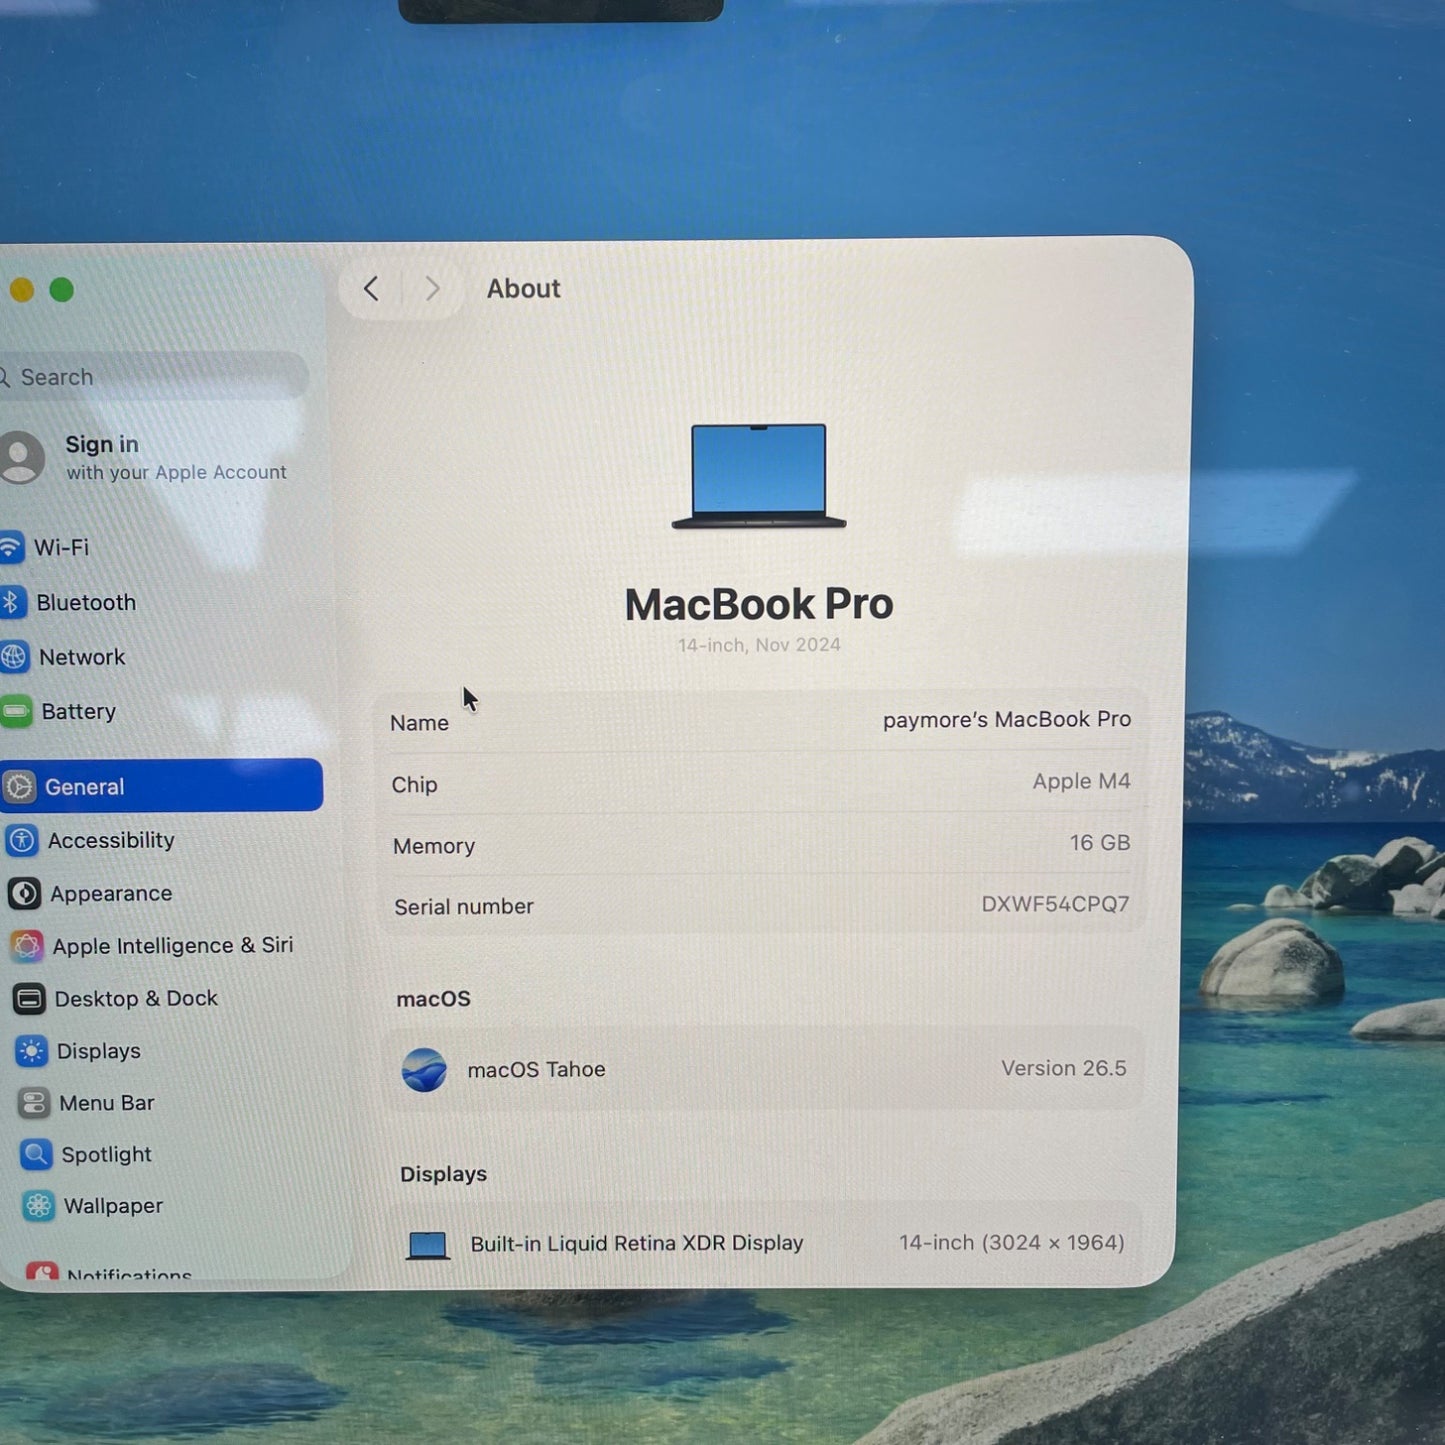Click the "Version 26.5" text

click(1064, 1068)
